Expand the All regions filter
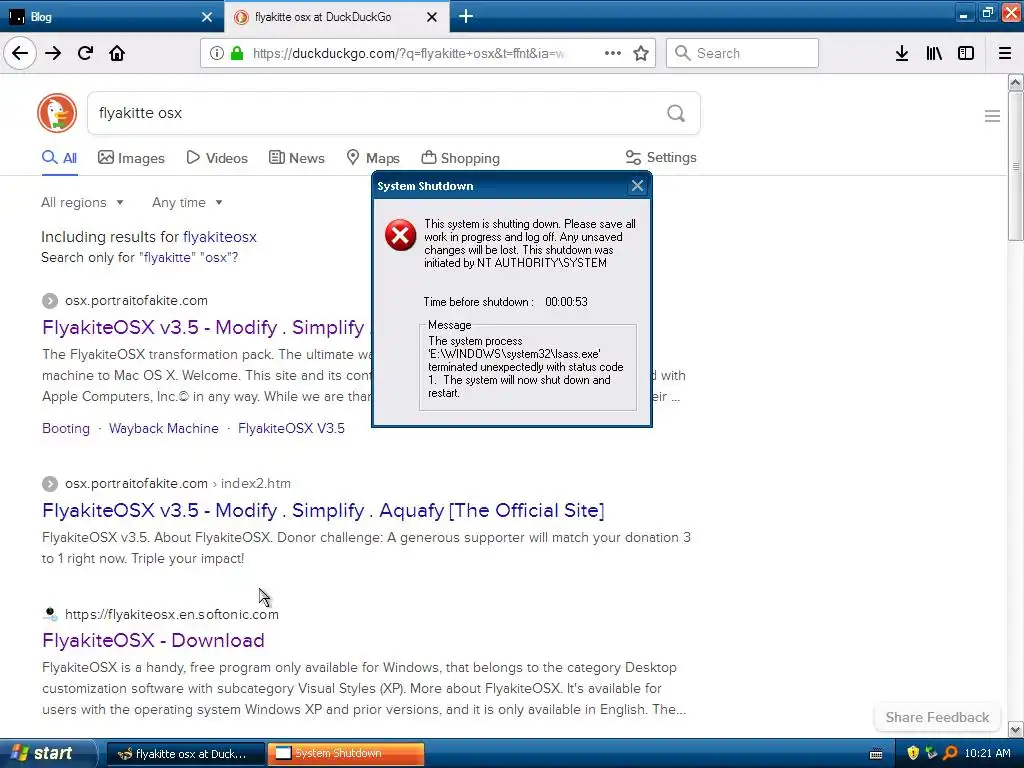The width and height of the screenshot is (1024, 768). (82, 202)
